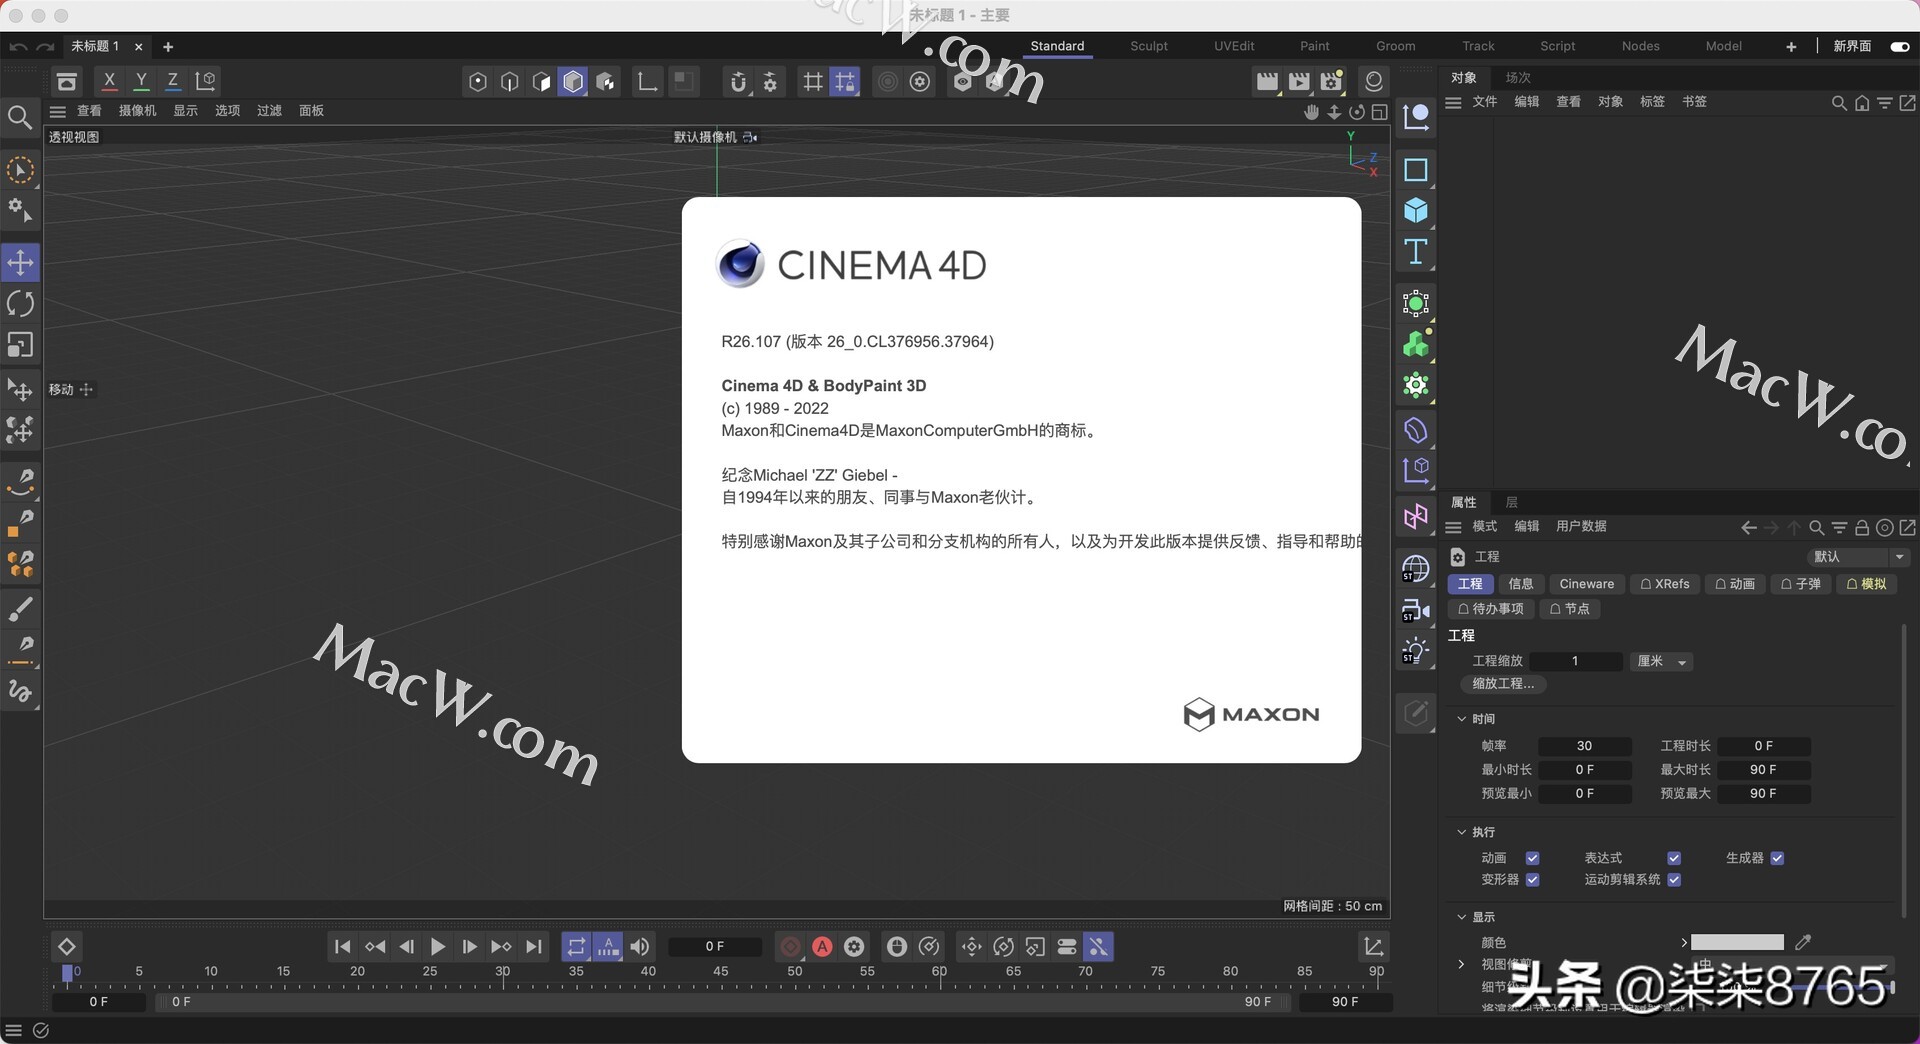Select the live selection tool
The width and height of the screenshot is (1920, 1044).
tap(20, 170)
